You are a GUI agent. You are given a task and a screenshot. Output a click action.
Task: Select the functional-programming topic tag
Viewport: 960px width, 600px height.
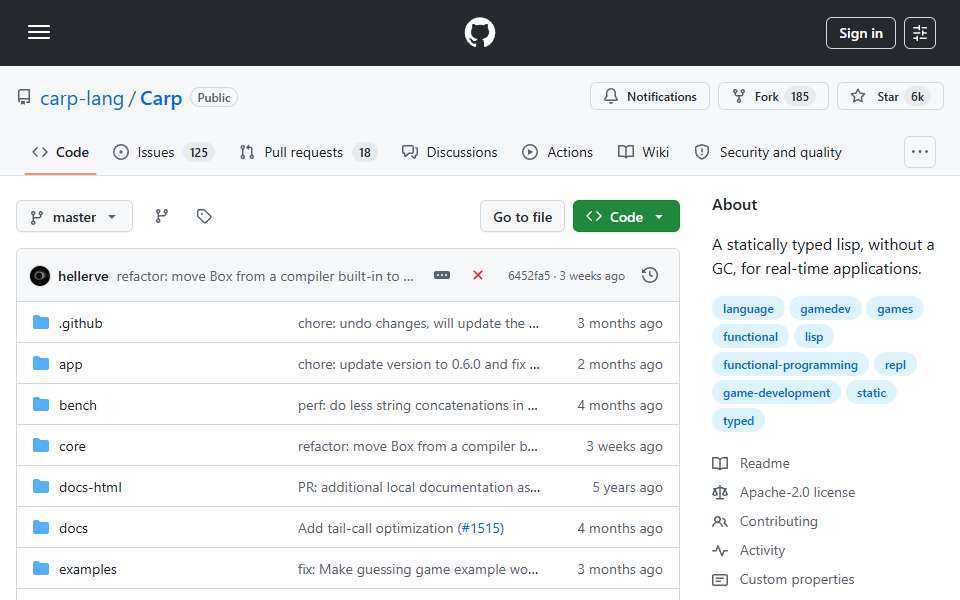click(x=790, y=365)
